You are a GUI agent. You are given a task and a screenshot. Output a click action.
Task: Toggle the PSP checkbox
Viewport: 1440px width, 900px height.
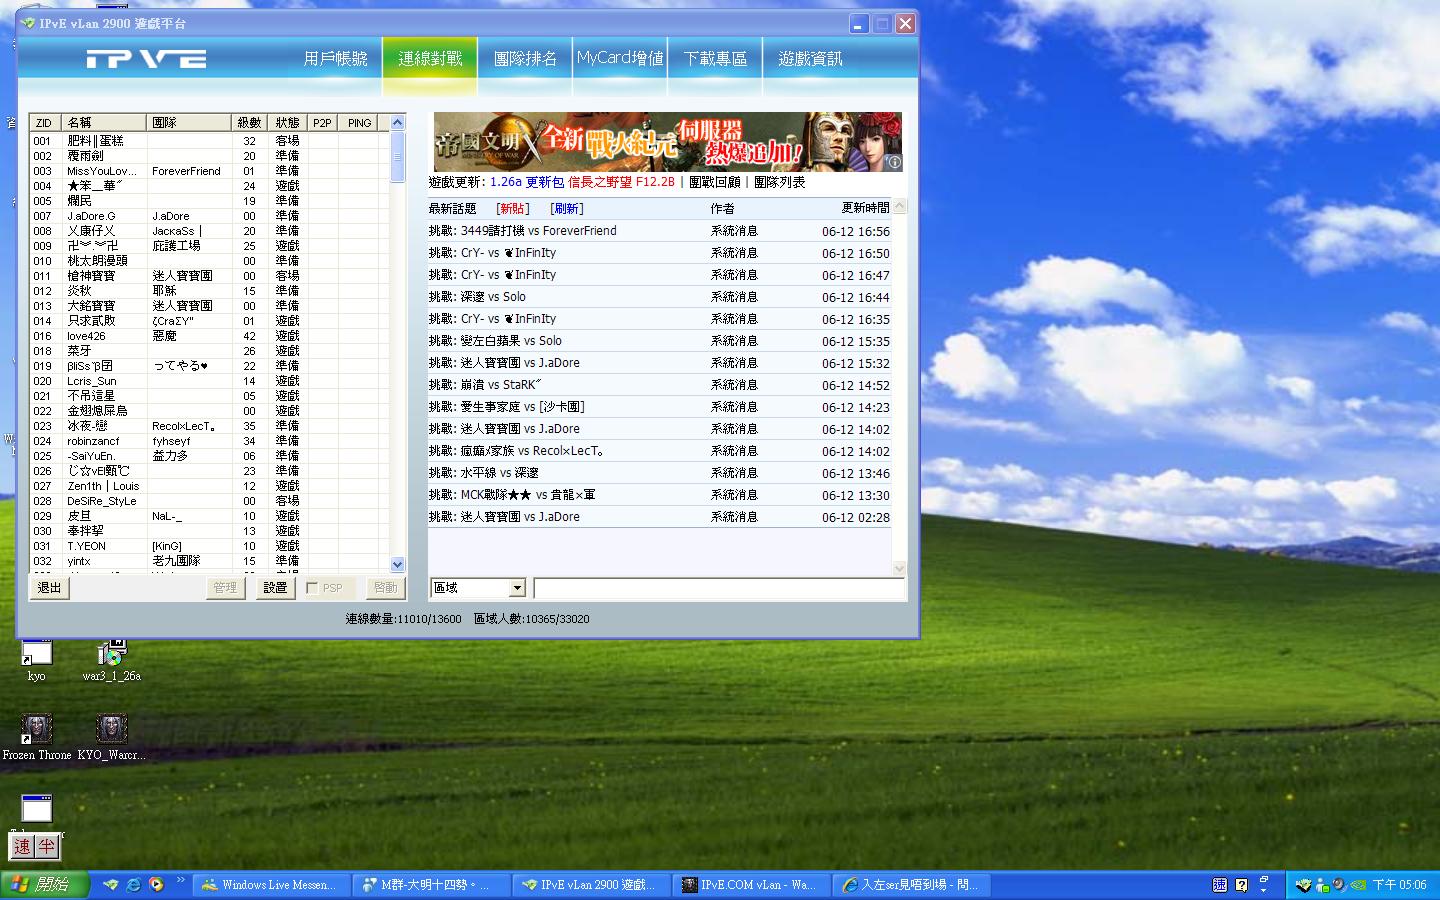click(x=312, y=588)
